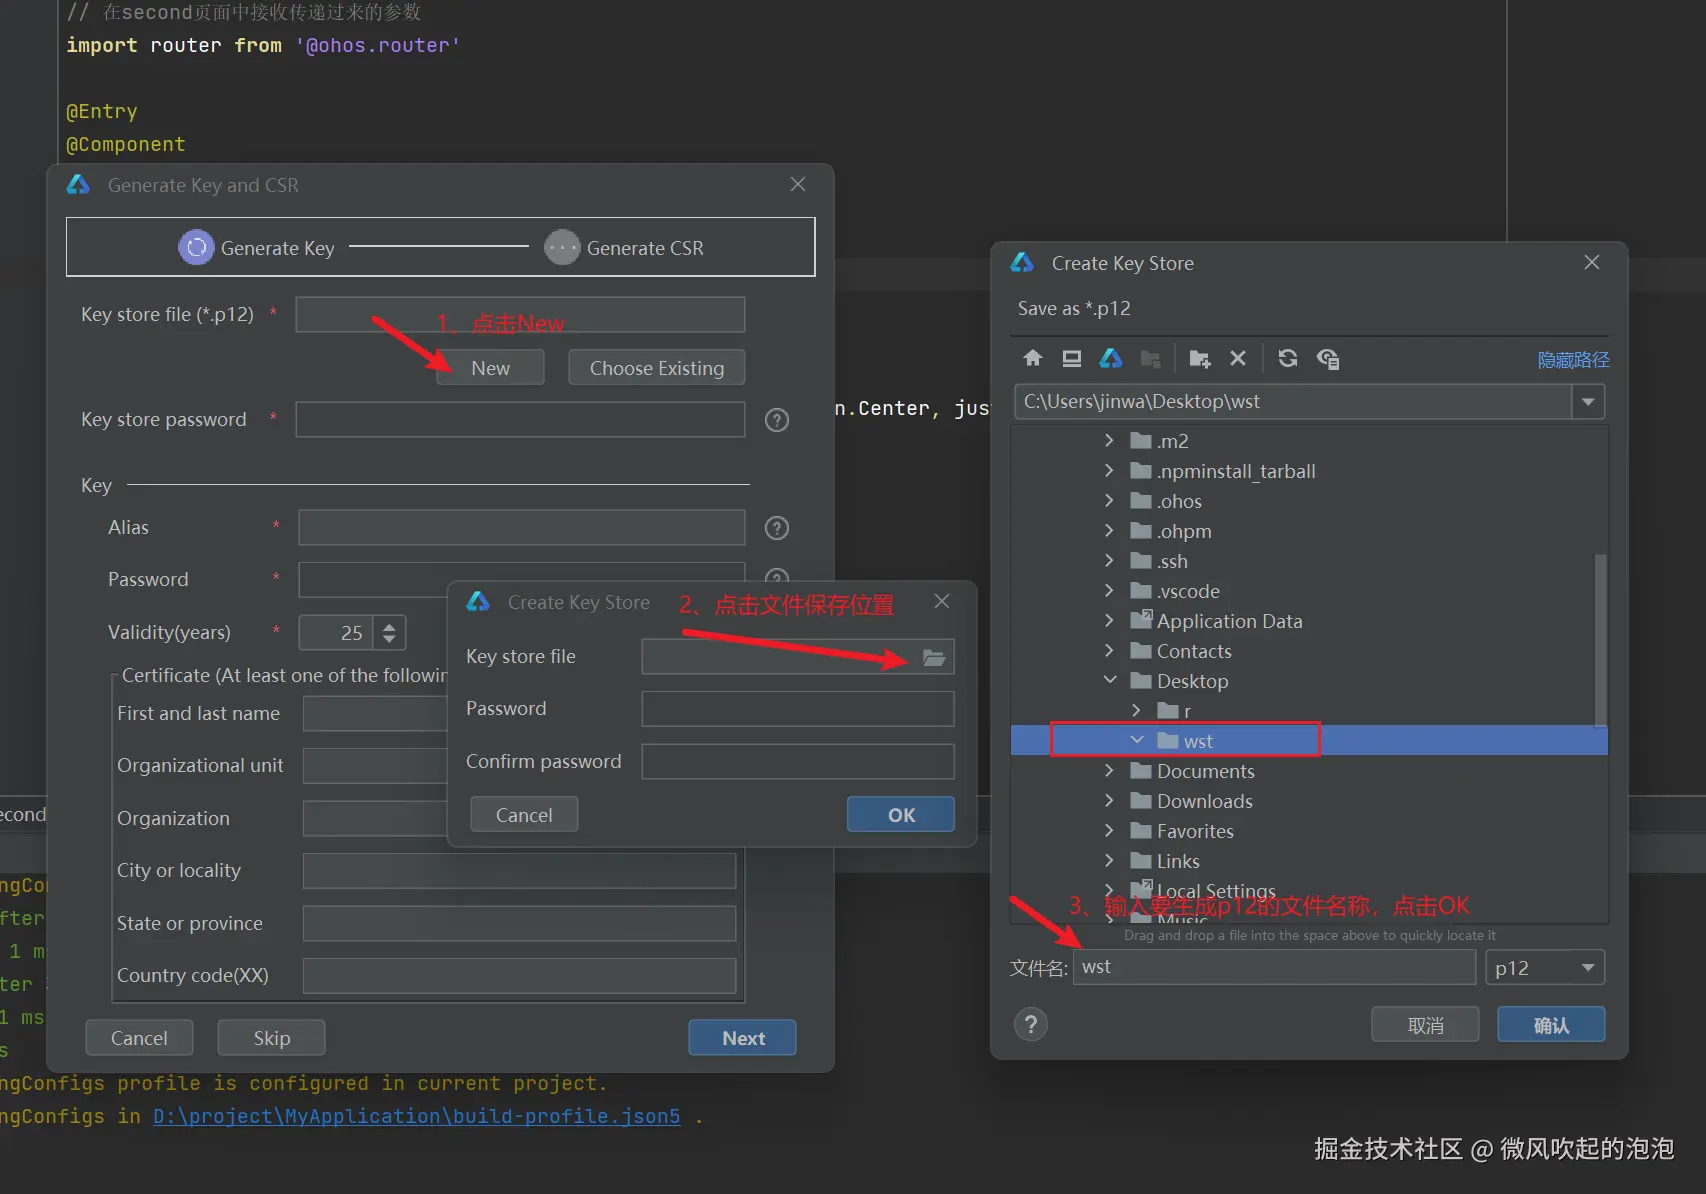The height and width of the screenshot is (1194, 1706).
Task: Expand the .ssh folder
Action: pyautogui.click(x=1109, y=561)
